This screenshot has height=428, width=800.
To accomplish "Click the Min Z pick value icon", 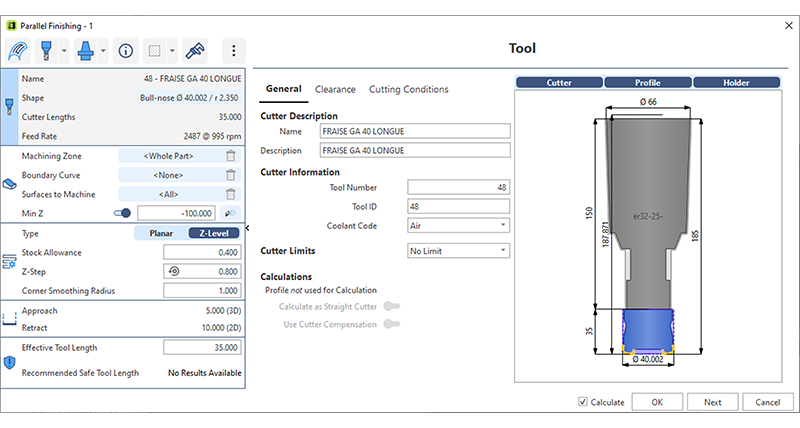I will [230, 213].
